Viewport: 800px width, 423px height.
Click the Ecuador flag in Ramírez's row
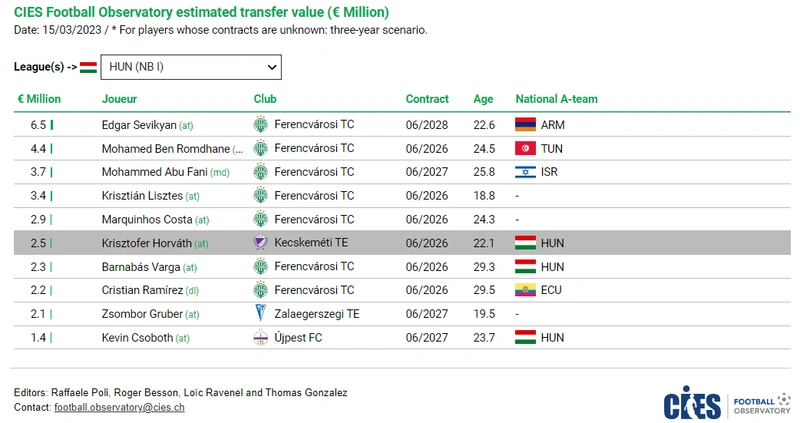pos(526,290)
